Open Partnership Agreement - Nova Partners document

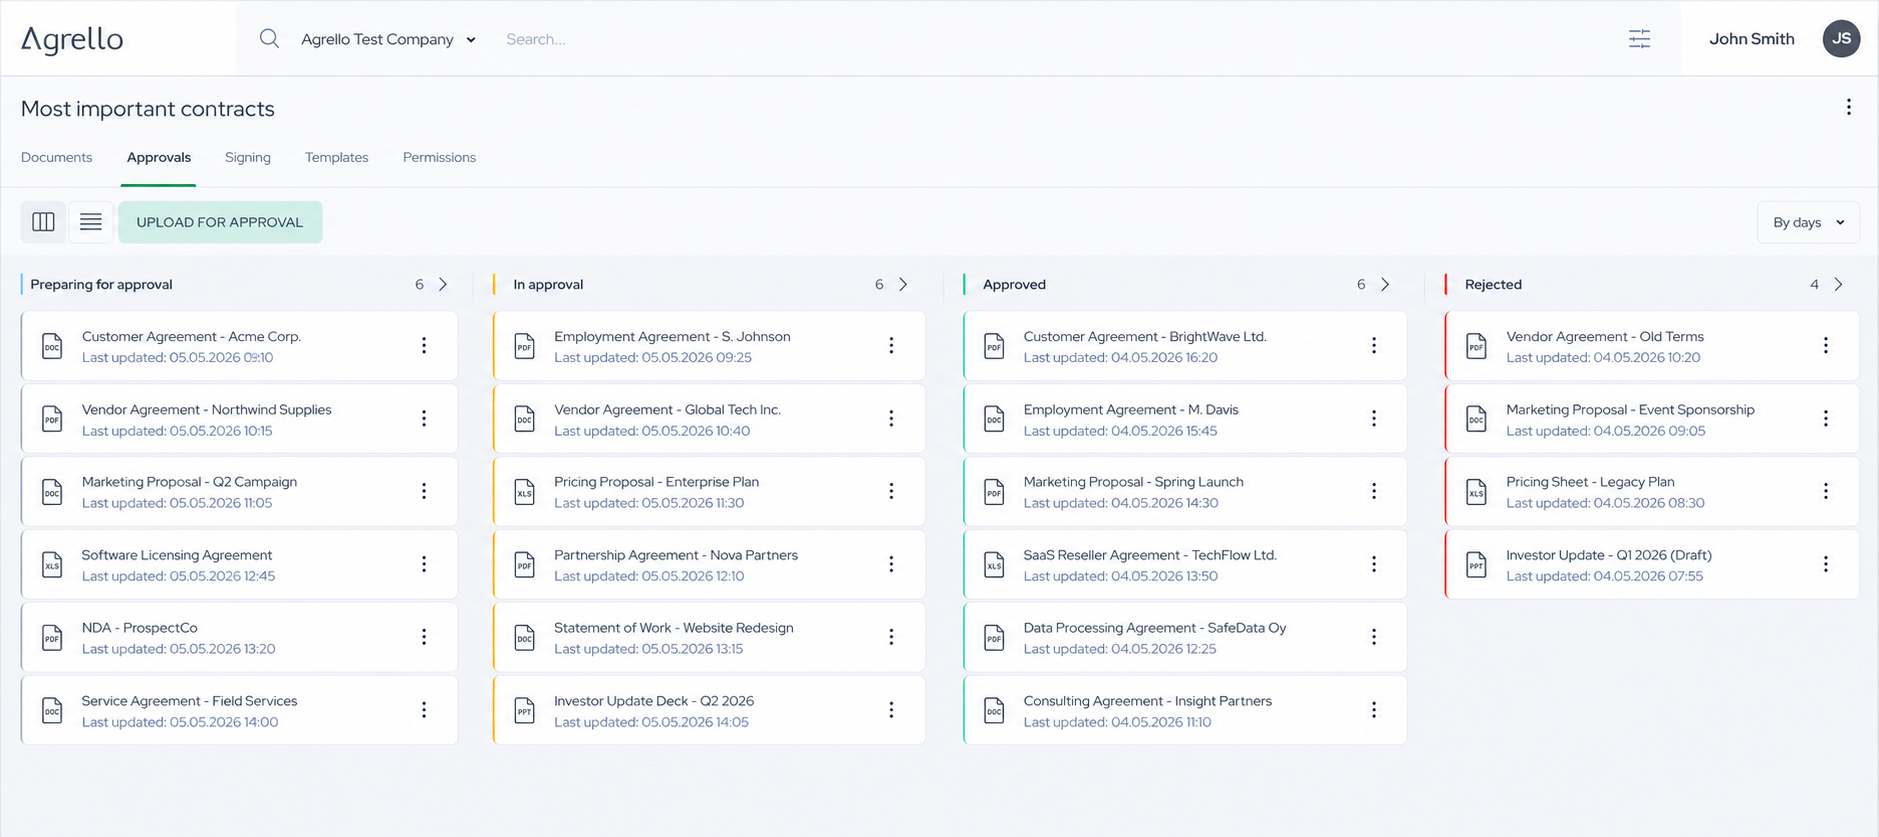pyautogui.click(x=709, y=564)
